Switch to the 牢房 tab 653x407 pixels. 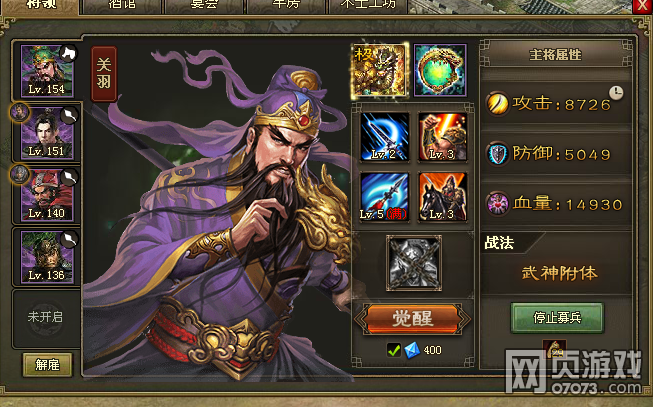286,6
